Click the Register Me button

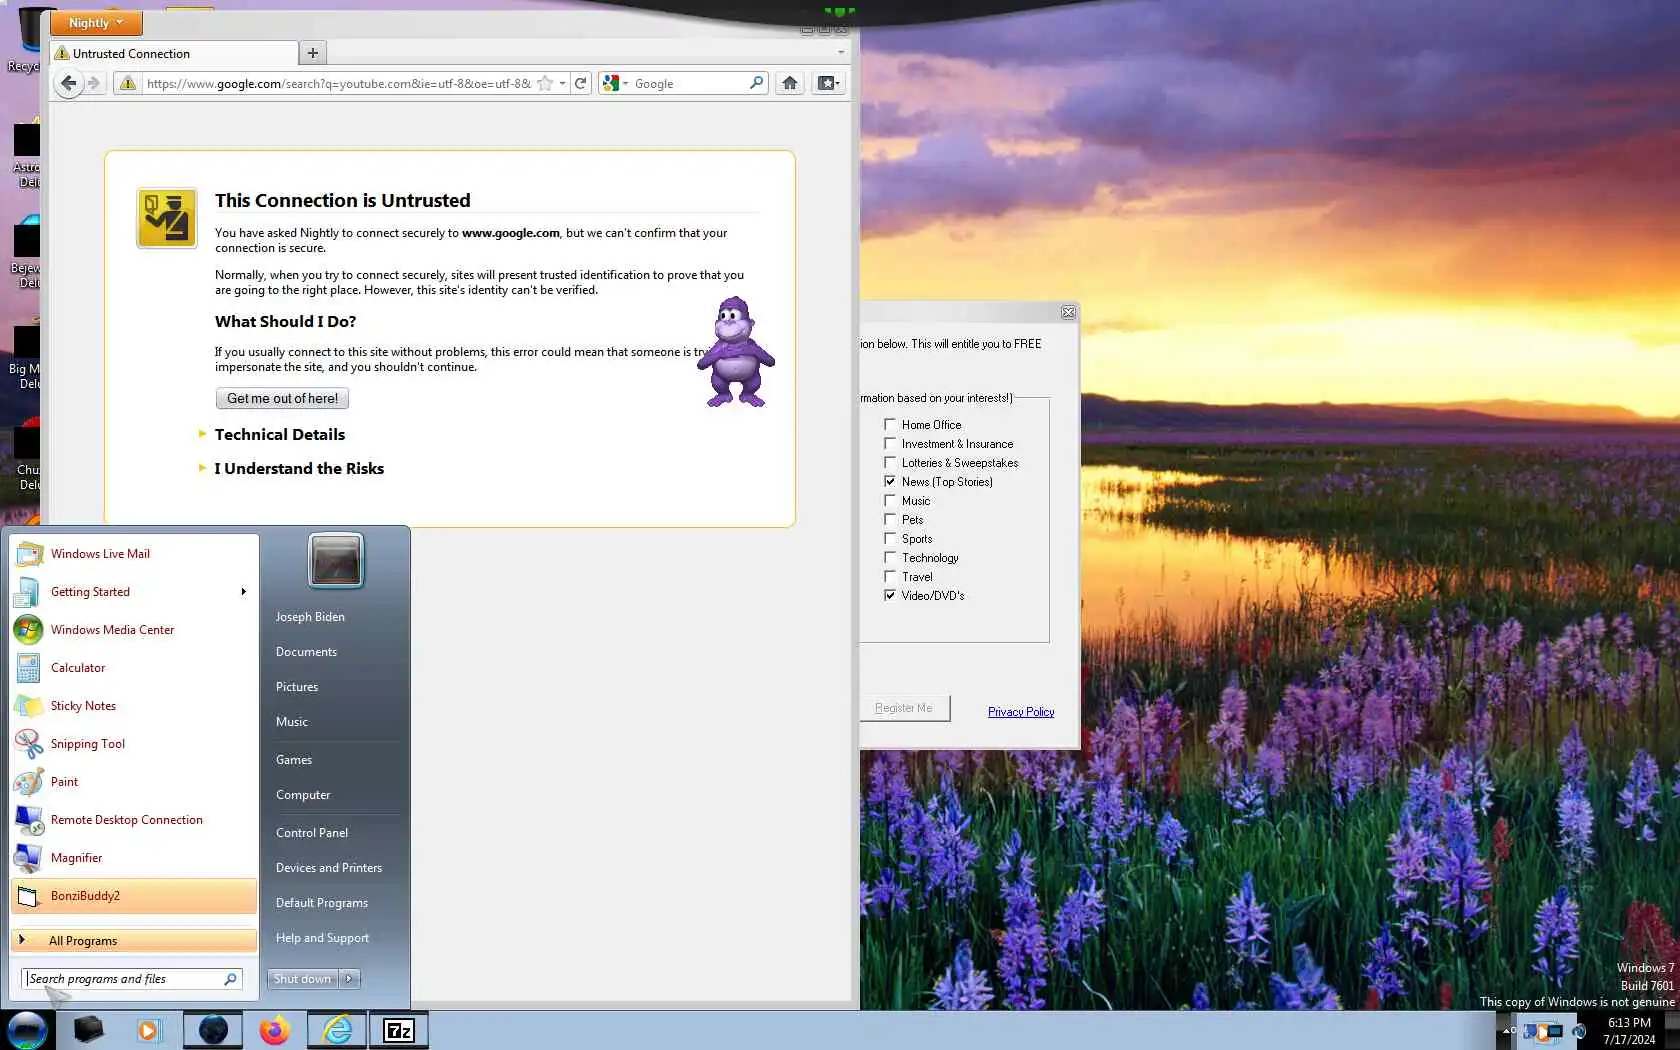(x=904, y=708)
